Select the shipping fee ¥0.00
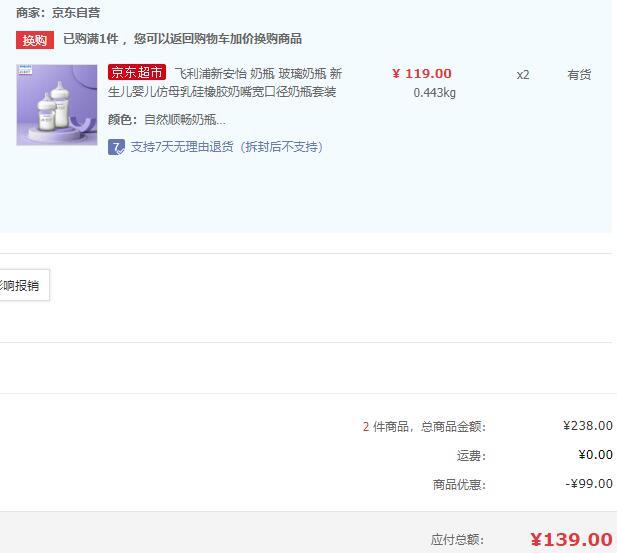Screen dimensions: 617x553 click(x=595, y=455)
